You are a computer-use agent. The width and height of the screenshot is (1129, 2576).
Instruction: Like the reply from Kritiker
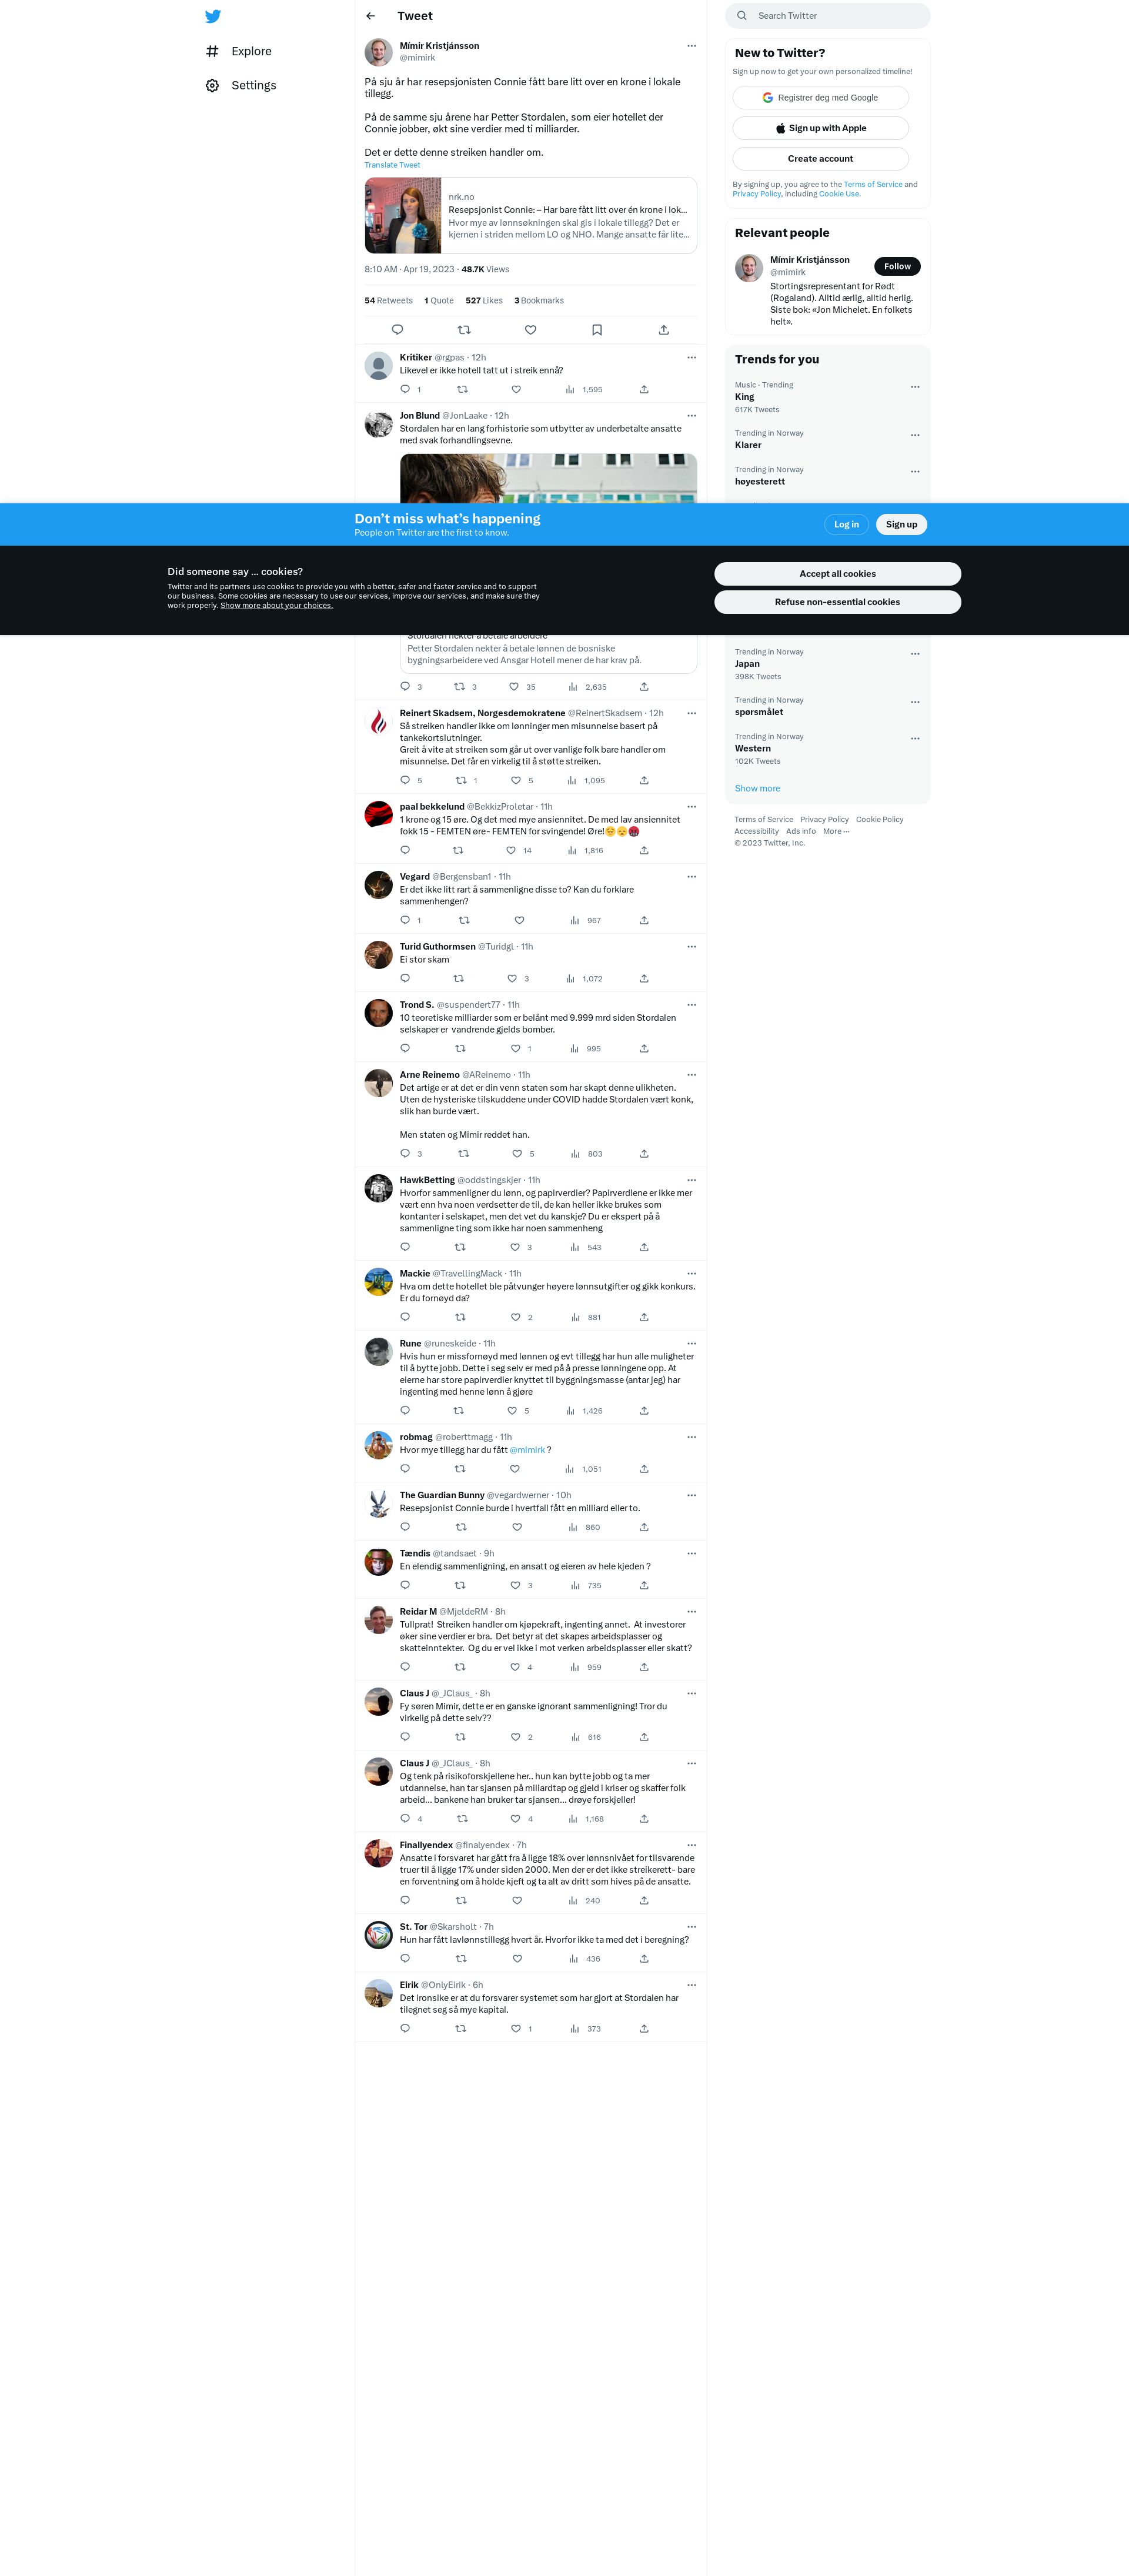click(x=516, y=389)
